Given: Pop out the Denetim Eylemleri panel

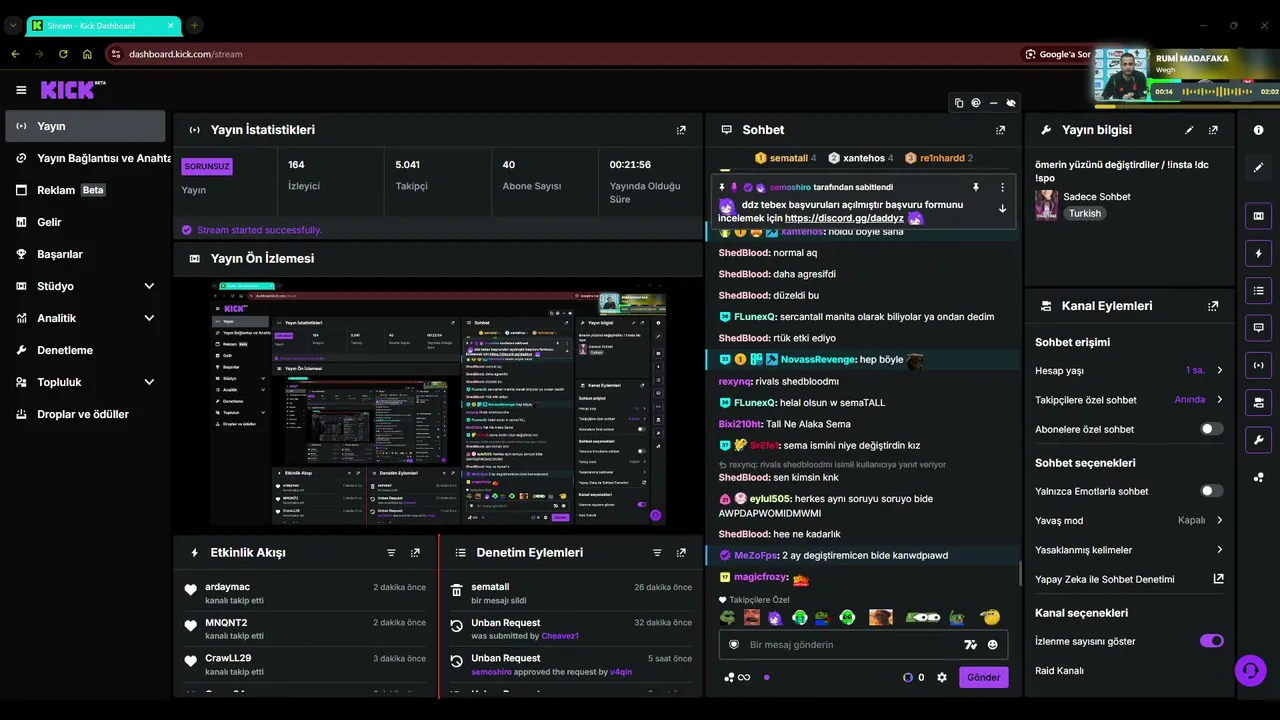Looking at the screenshot, I should (x=681, y=552).
